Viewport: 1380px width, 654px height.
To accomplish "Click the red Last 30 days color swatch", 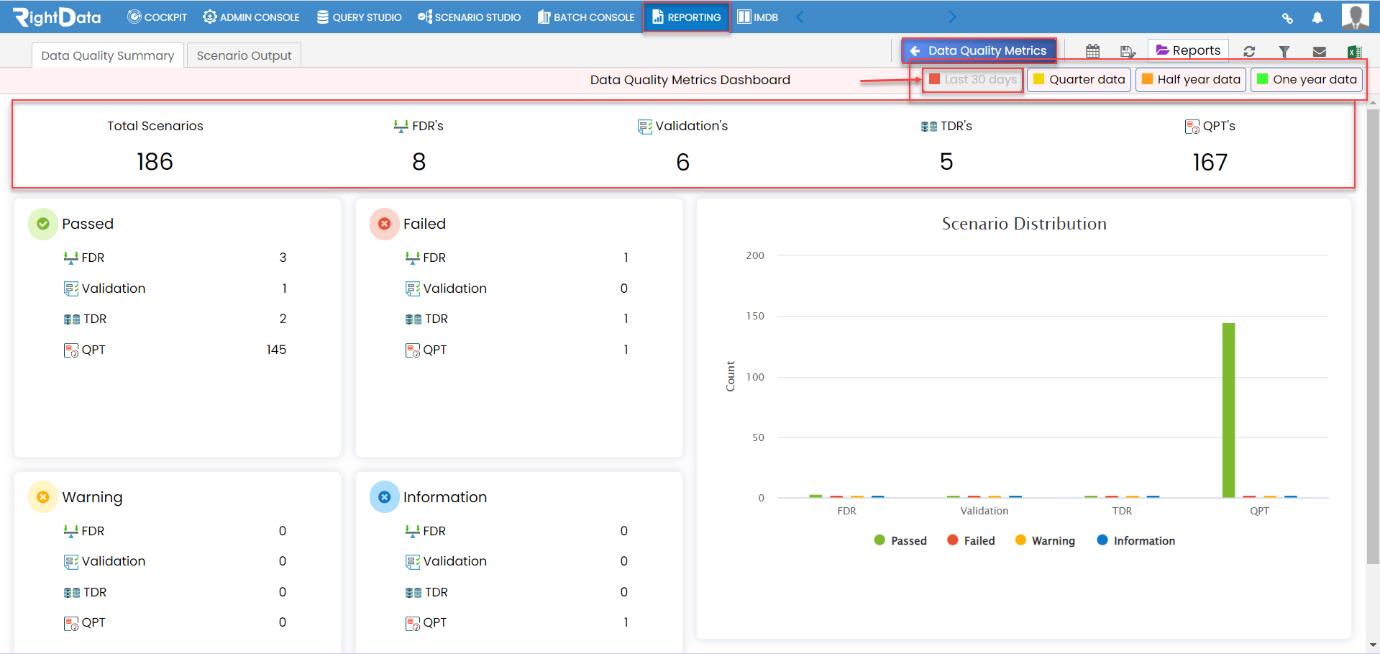I will pyautogui.click(x=935, y=79).
